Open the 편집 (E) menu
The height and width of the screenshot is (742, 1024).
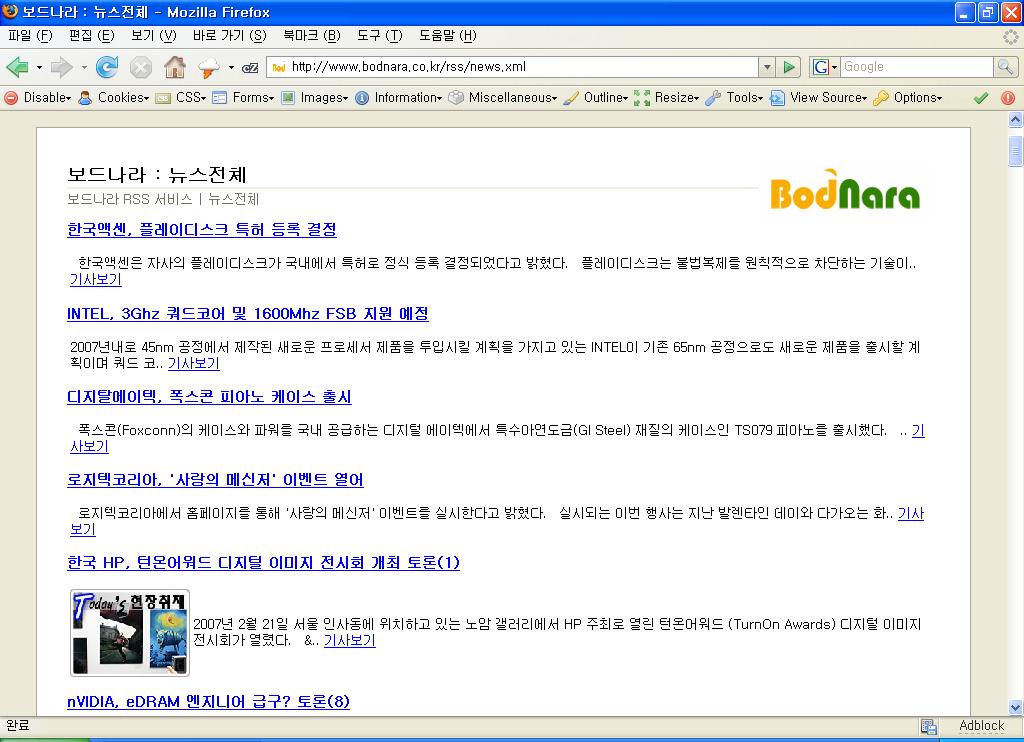click(91, 36)
